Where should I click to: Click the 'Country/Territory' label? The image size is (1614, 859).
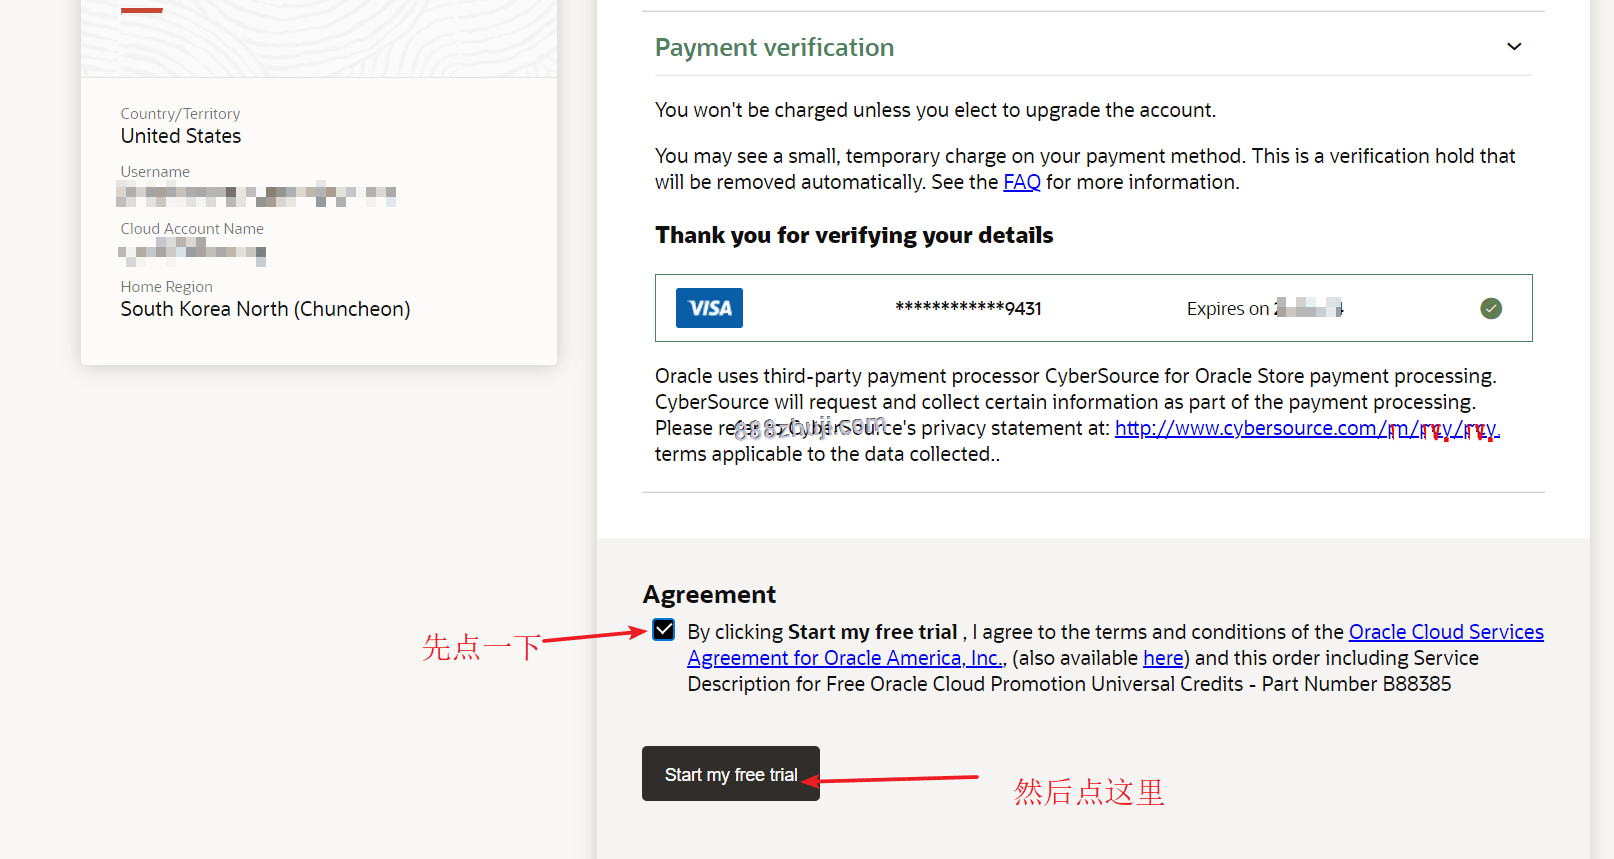[x=180, y=114]
